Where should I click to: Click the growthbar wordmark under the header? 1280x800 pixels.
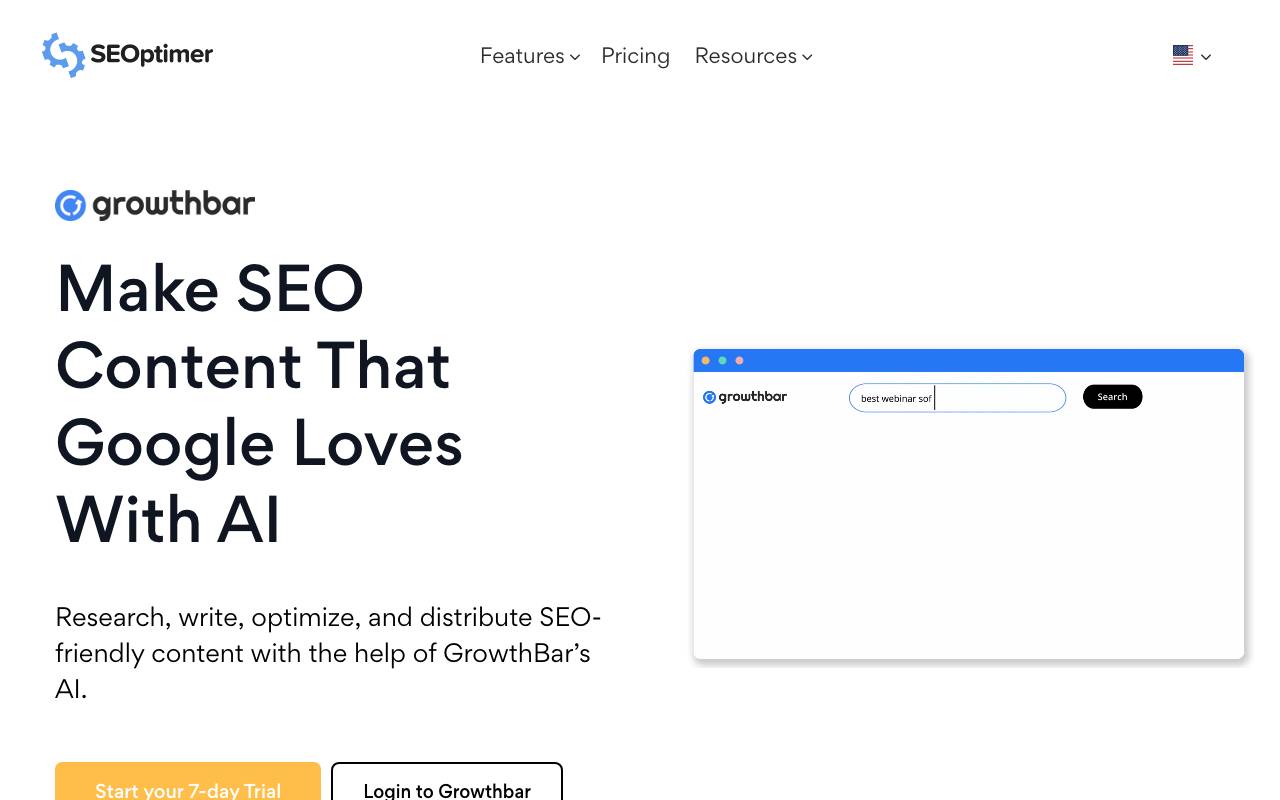(x=174, y=204)
